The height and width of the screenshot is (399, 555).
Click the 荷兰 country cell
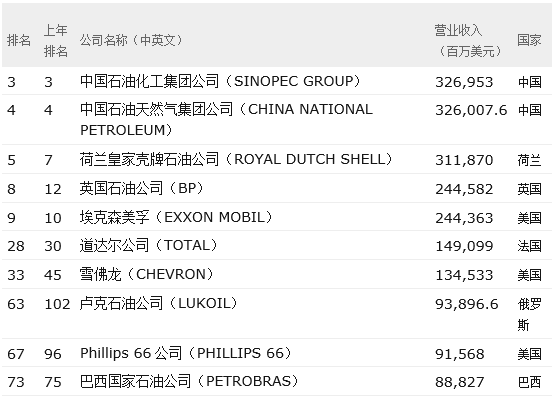[530, 160]
